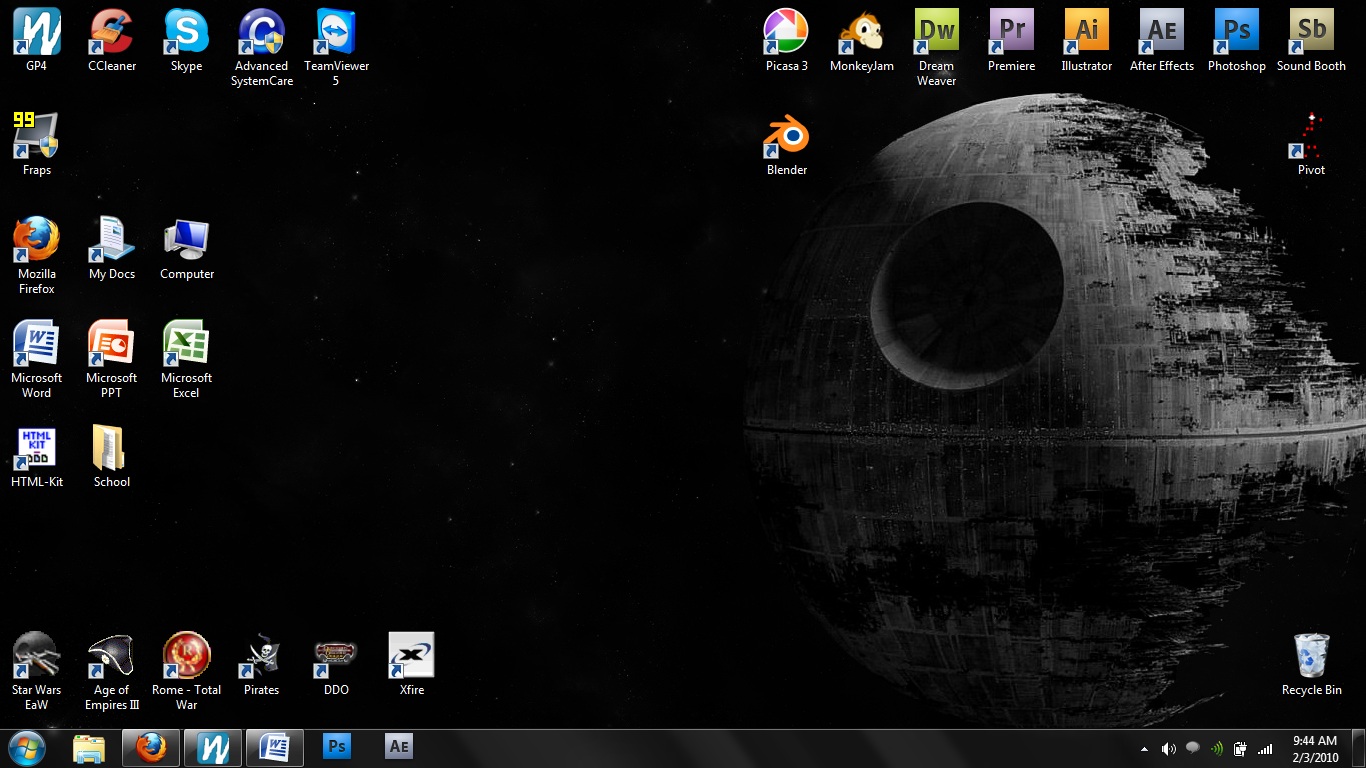The image size is (1366, 768).
Task: Open the Windows Start menu
Action: click(x=27, y=748)
